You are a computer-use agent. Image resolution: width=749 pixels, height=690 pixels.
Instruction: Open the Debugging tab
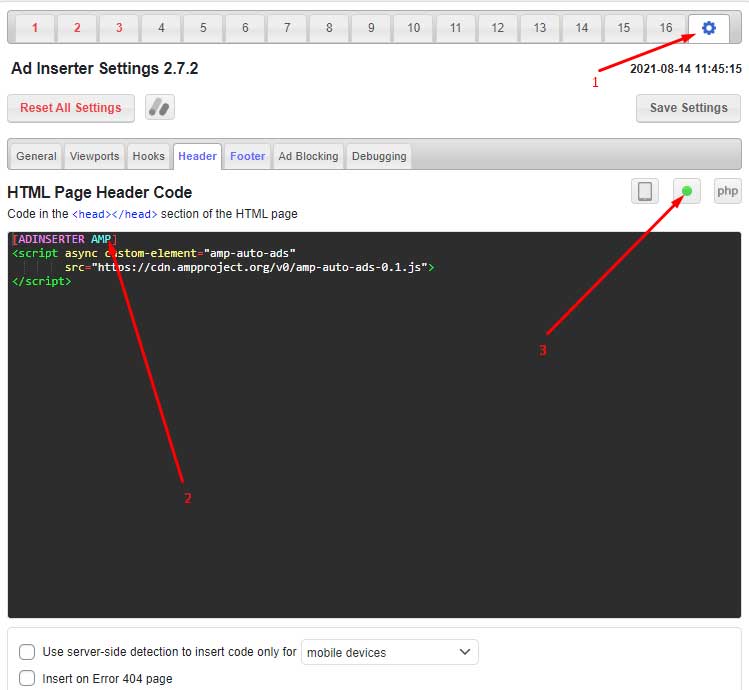379,156
